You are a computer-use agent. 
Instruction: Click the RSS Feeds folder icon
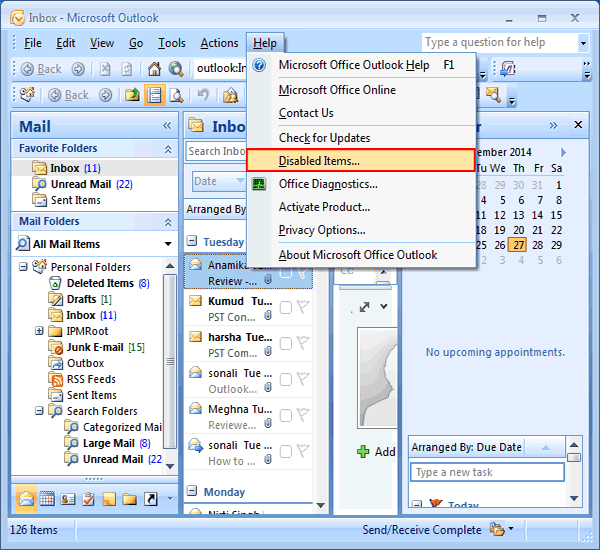coord(56,379)
